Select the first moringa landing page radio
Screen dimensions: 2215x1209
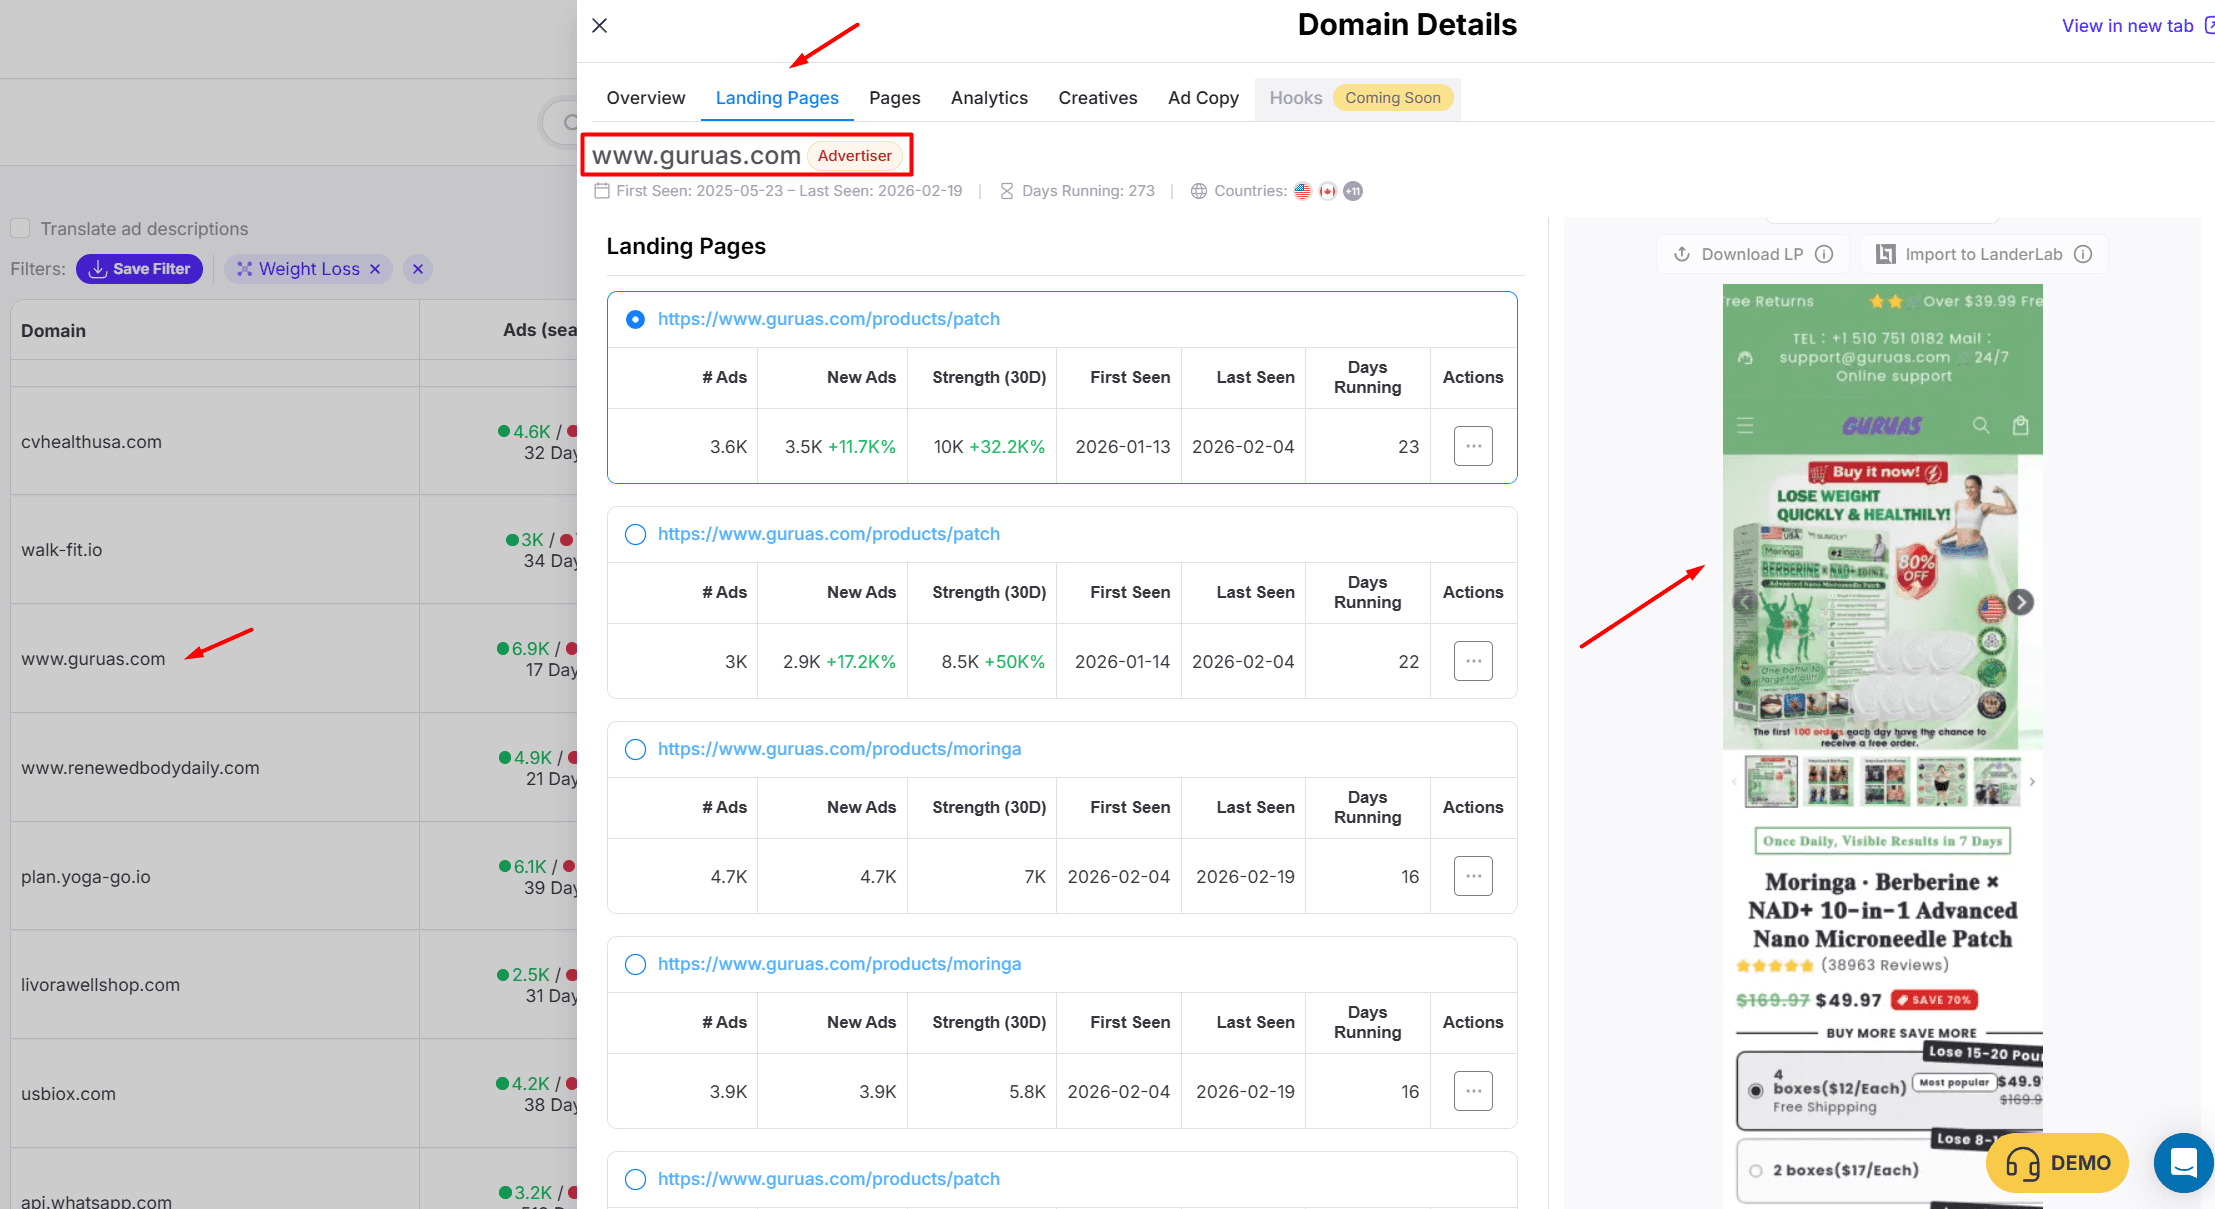click(635, 749)
